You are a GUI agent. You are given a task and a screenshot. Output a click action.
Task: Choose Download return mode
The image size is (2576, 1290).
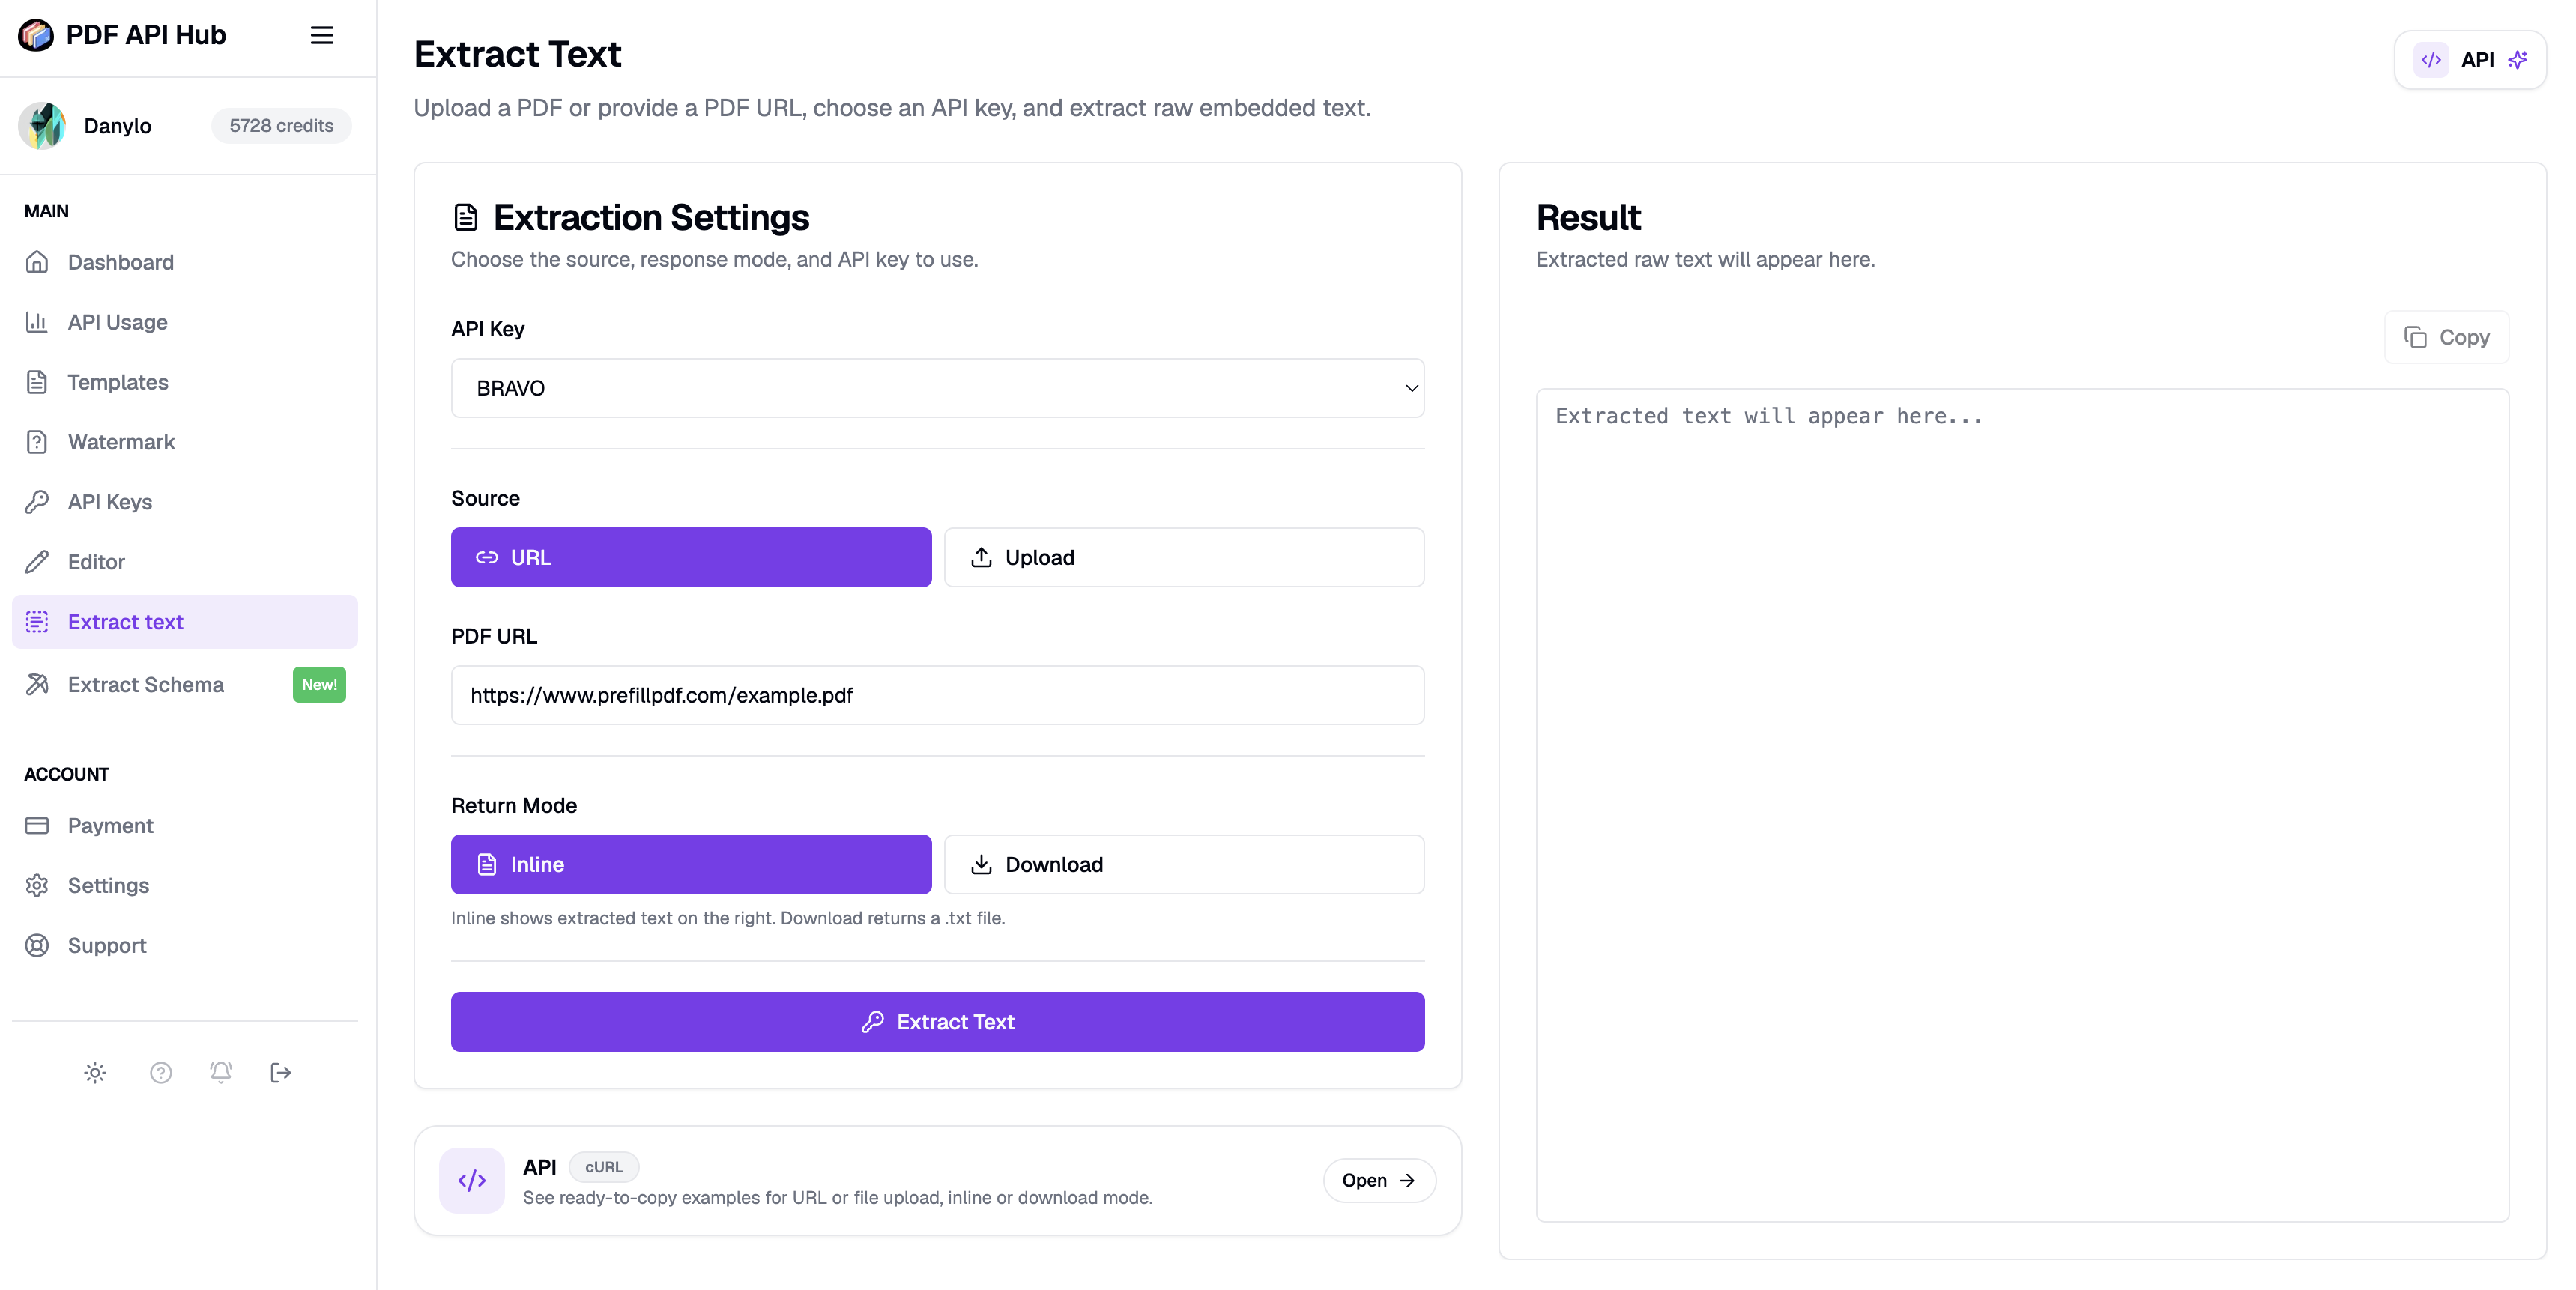point(1184,865)
